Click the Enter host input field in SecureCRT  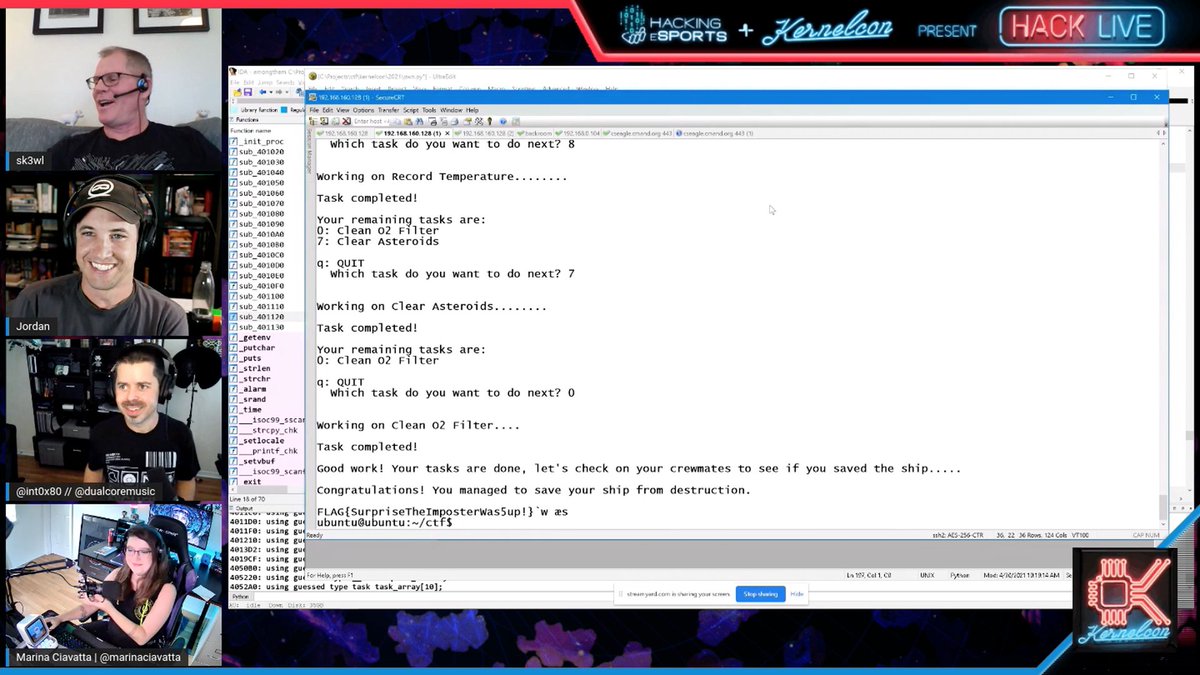(x=371, y=123)
